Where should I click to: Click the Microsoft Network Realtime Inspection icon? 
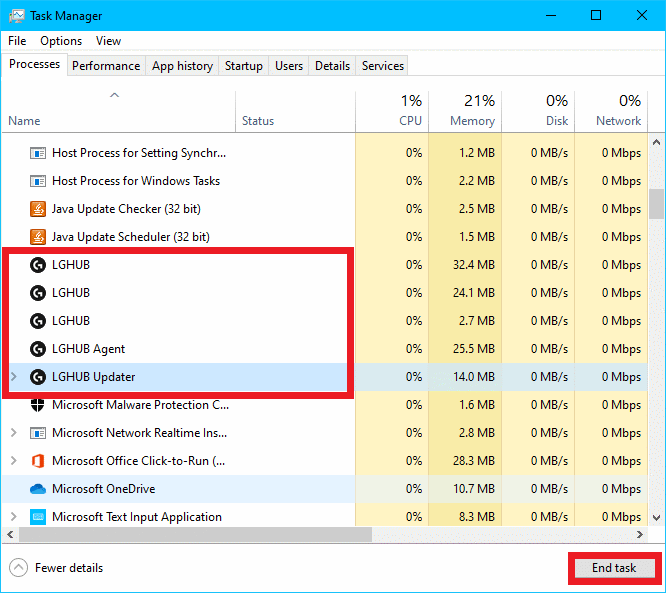tap(38, 433)
